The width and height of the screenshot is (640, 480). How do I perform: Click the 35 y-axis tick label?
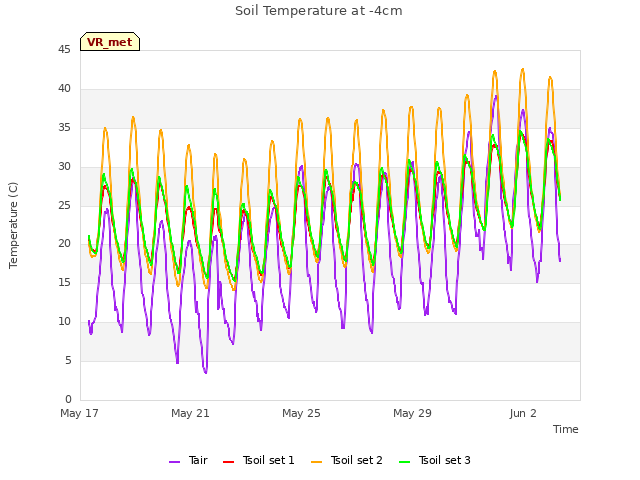coord(64,128)
